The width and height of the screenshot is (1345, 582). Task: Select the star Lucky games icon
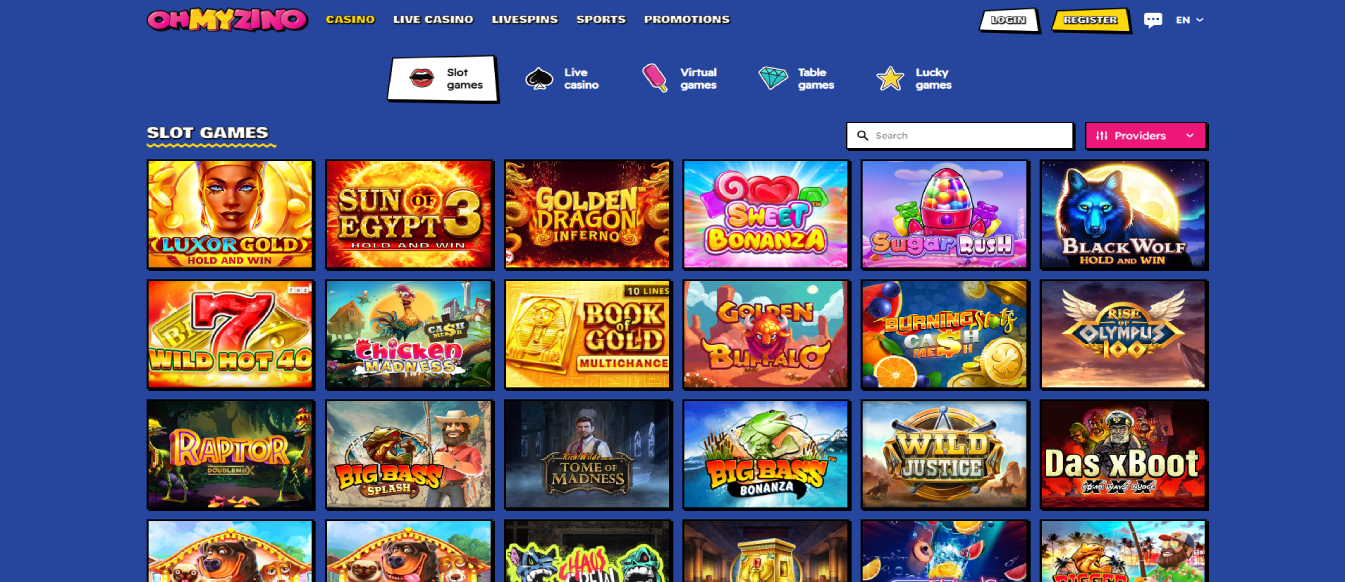(890, 79)
